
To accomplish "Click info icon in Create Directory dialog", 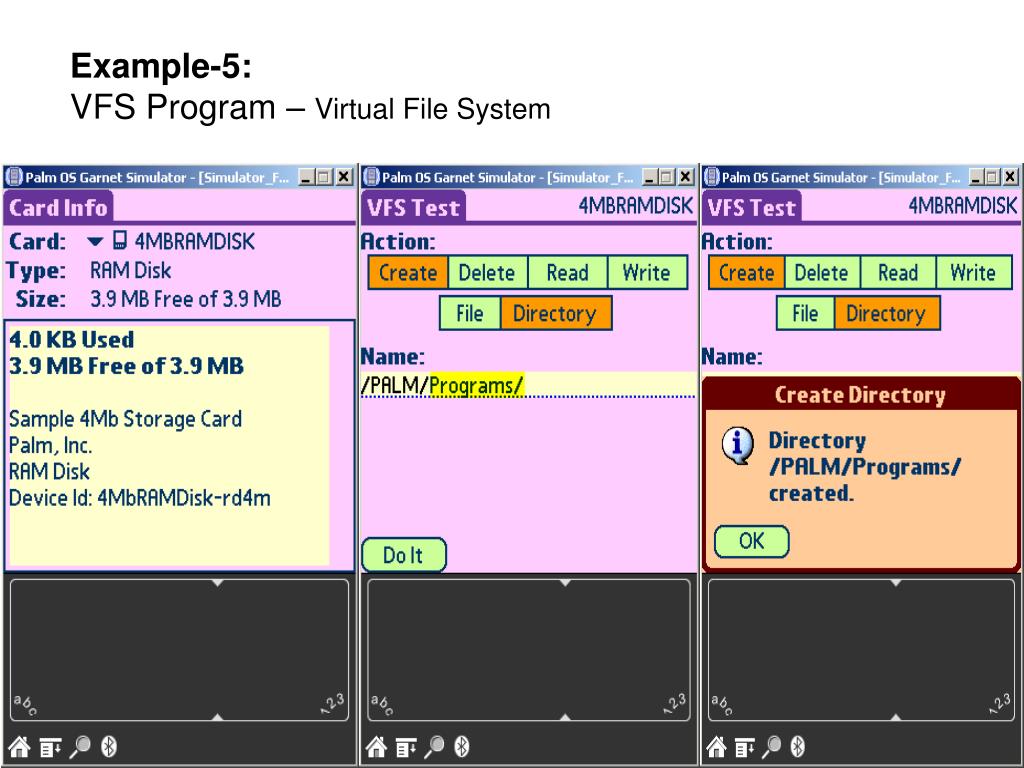I will click(x=738, y=445).
